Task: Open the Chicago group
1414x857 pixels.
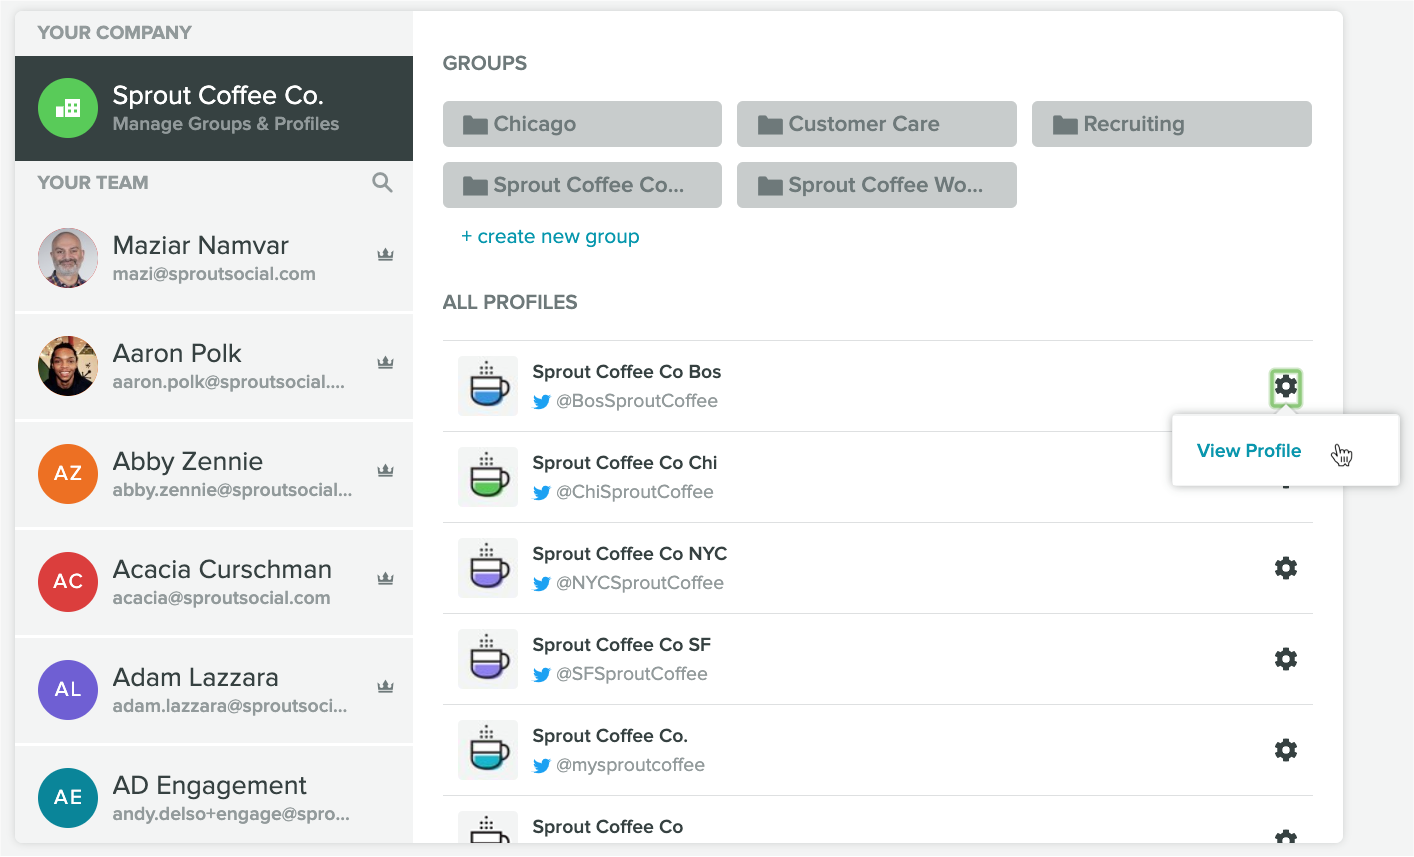Action: pyautogui.click(x=582, y=124)
